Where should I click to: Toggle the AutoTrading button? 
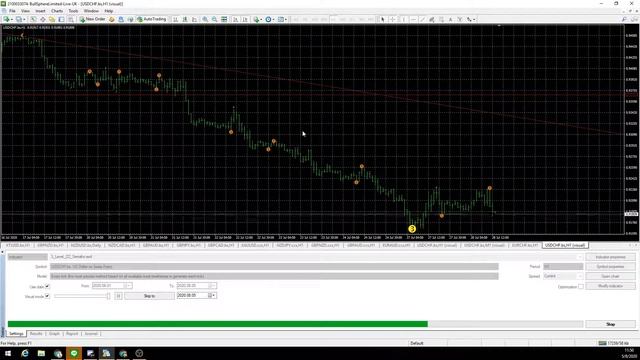coord(152,19)
